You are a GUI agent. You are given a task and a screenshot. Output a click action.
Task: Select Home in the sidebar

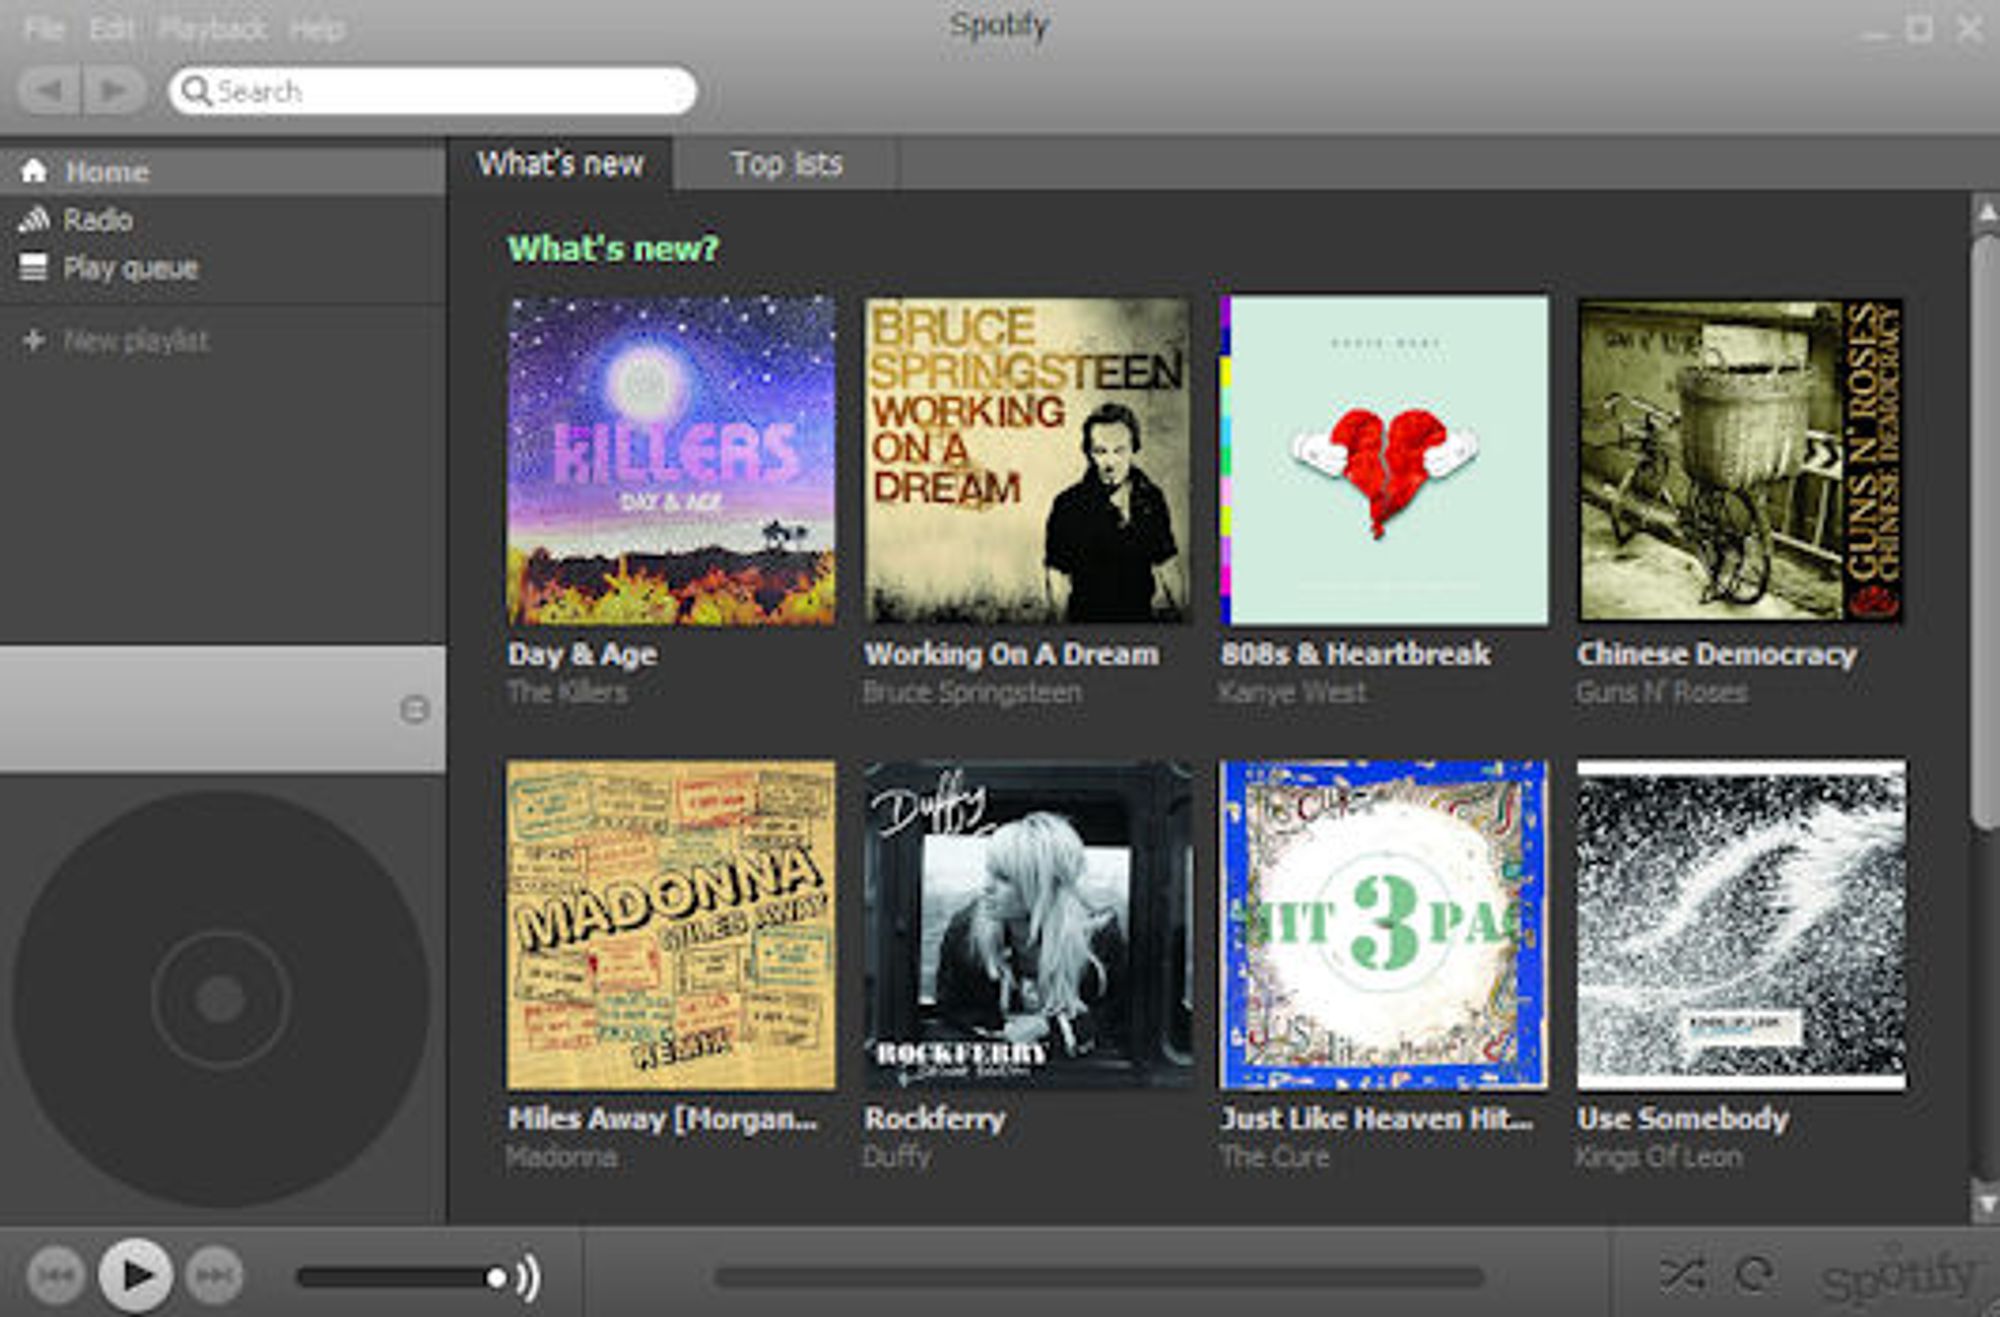coord(222,171)
